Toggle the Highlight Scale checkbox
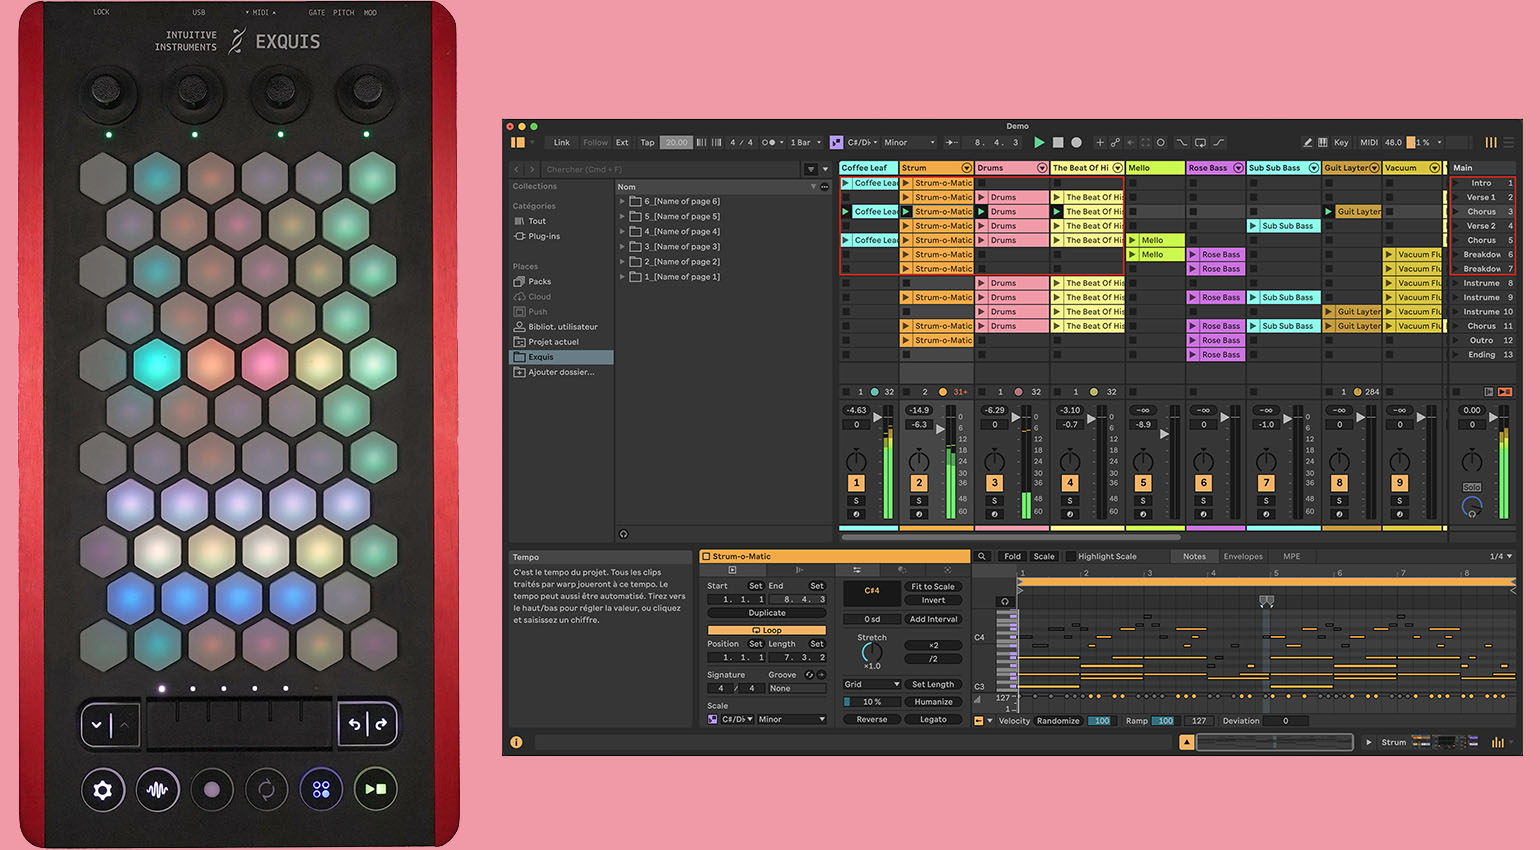 (1071, 557)
